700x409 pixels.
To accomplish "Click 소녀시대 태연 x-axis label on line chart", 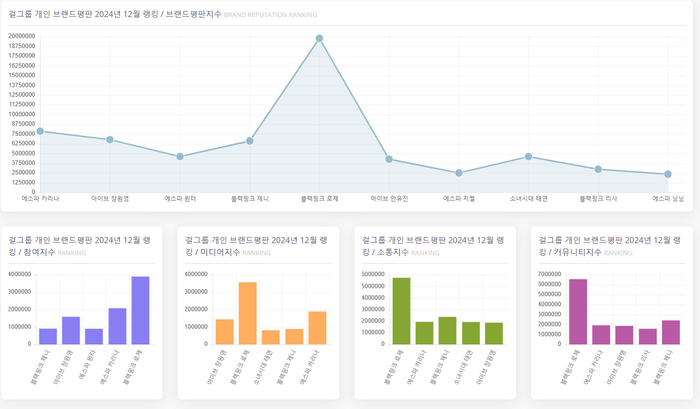I will (x=529, y=199).
